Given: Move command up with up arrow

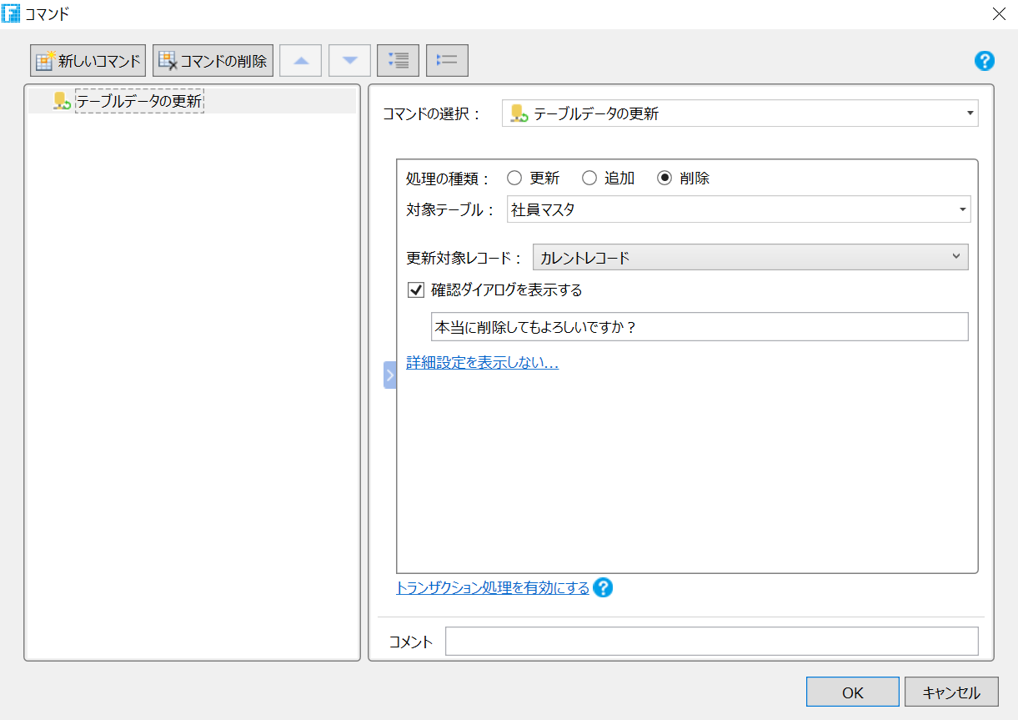Looking at the screenshot, I should tap(301, 61).
